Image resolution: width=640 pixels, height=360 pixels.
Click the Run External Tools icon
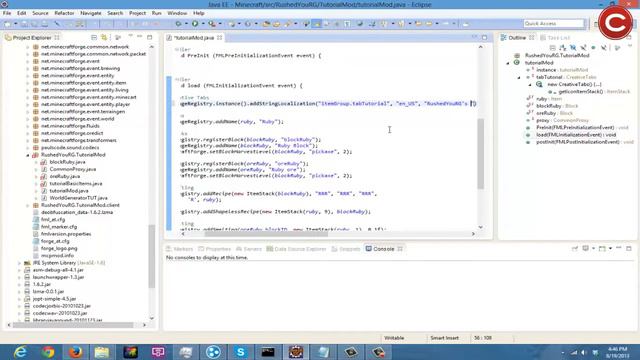click(x=212, y=24)
